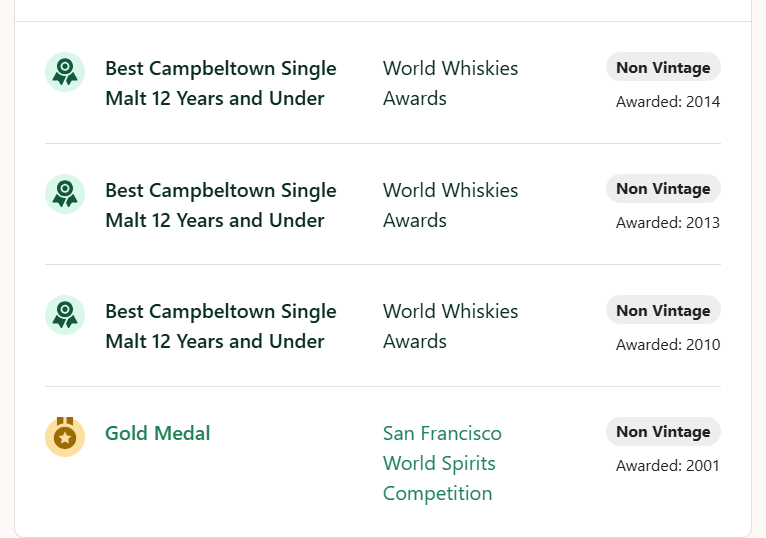766x538 pixels.
Task: Select the Non Vintage badge for 2010
Action: pyautogui.click(x=663, y=310)
